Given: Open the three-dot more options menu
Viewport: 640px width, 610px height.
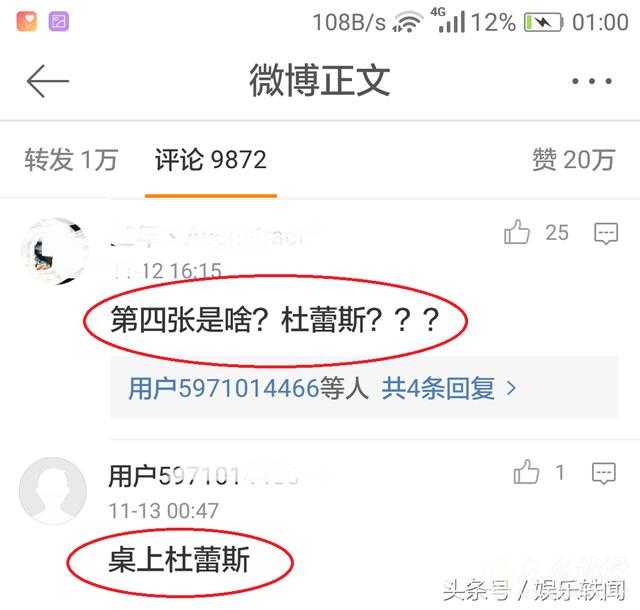Looking at the screenshot, I should [592, 81].
